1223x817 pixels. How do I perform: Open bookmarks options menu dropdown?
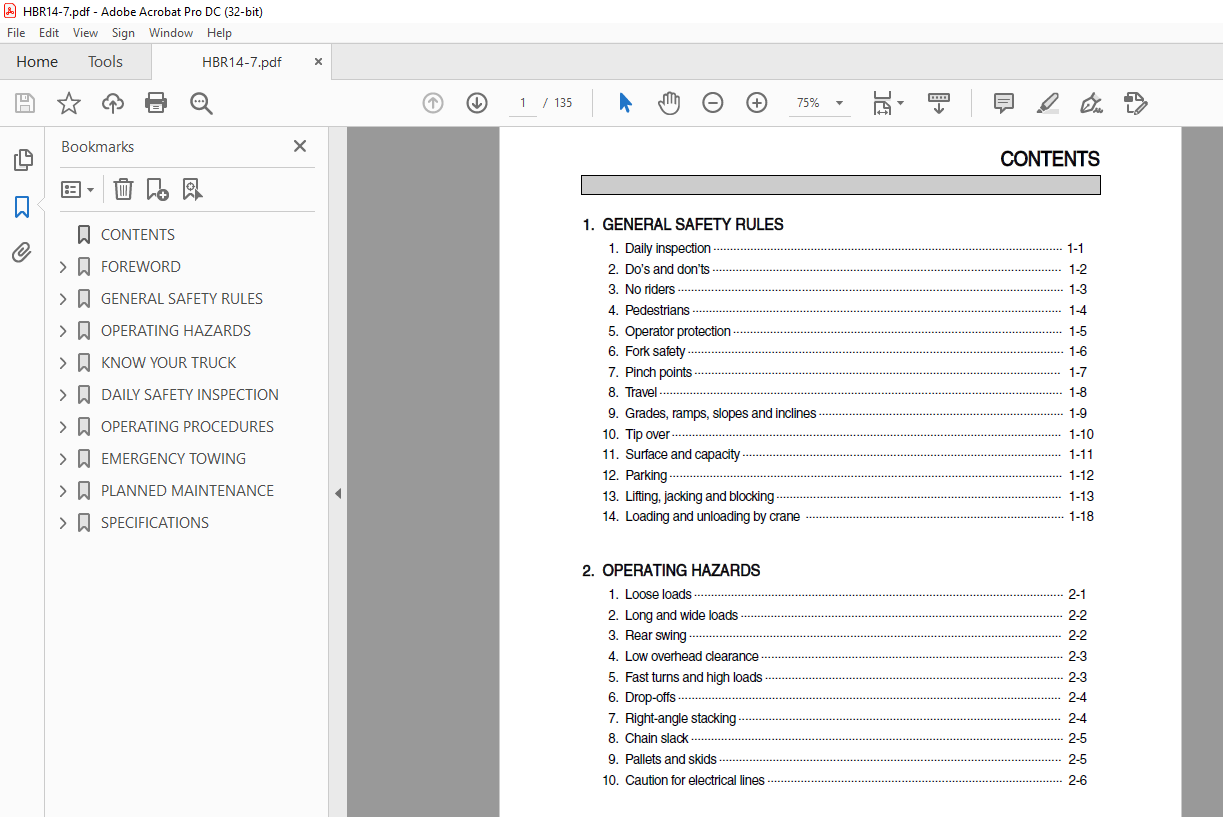click(78, 189)
